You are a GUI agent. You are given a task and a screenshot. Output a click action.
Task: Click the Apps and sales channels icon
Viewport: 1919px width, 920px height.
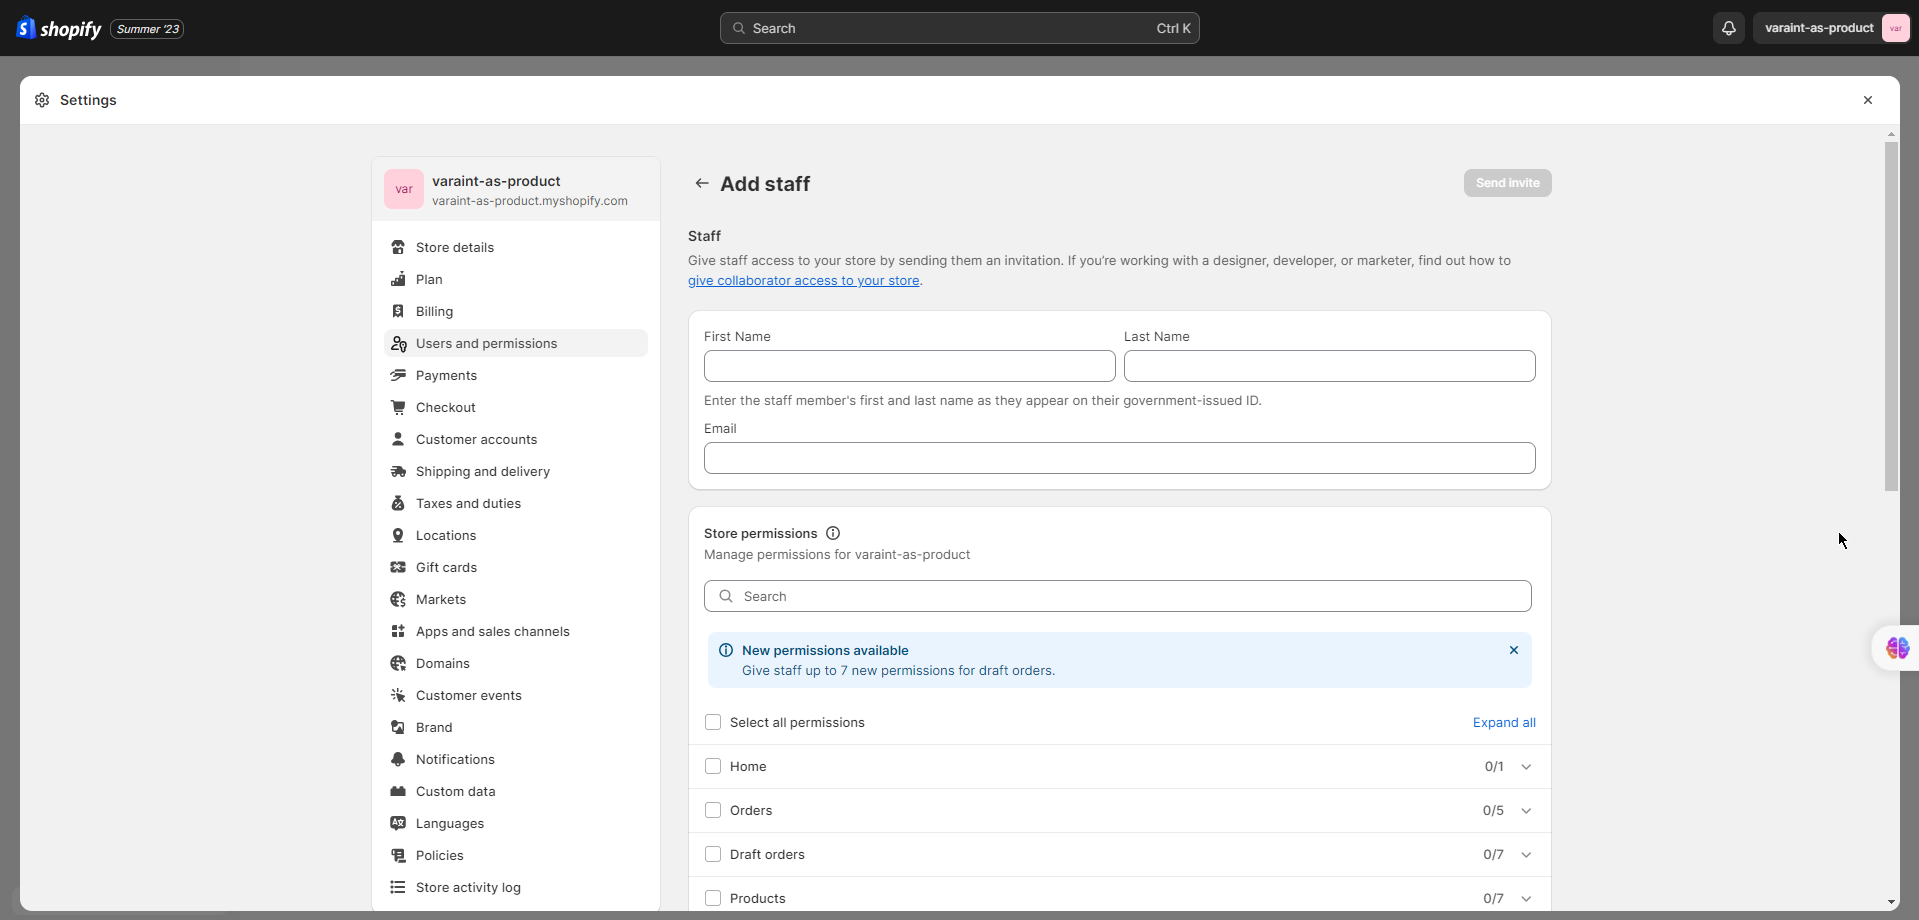398,631
